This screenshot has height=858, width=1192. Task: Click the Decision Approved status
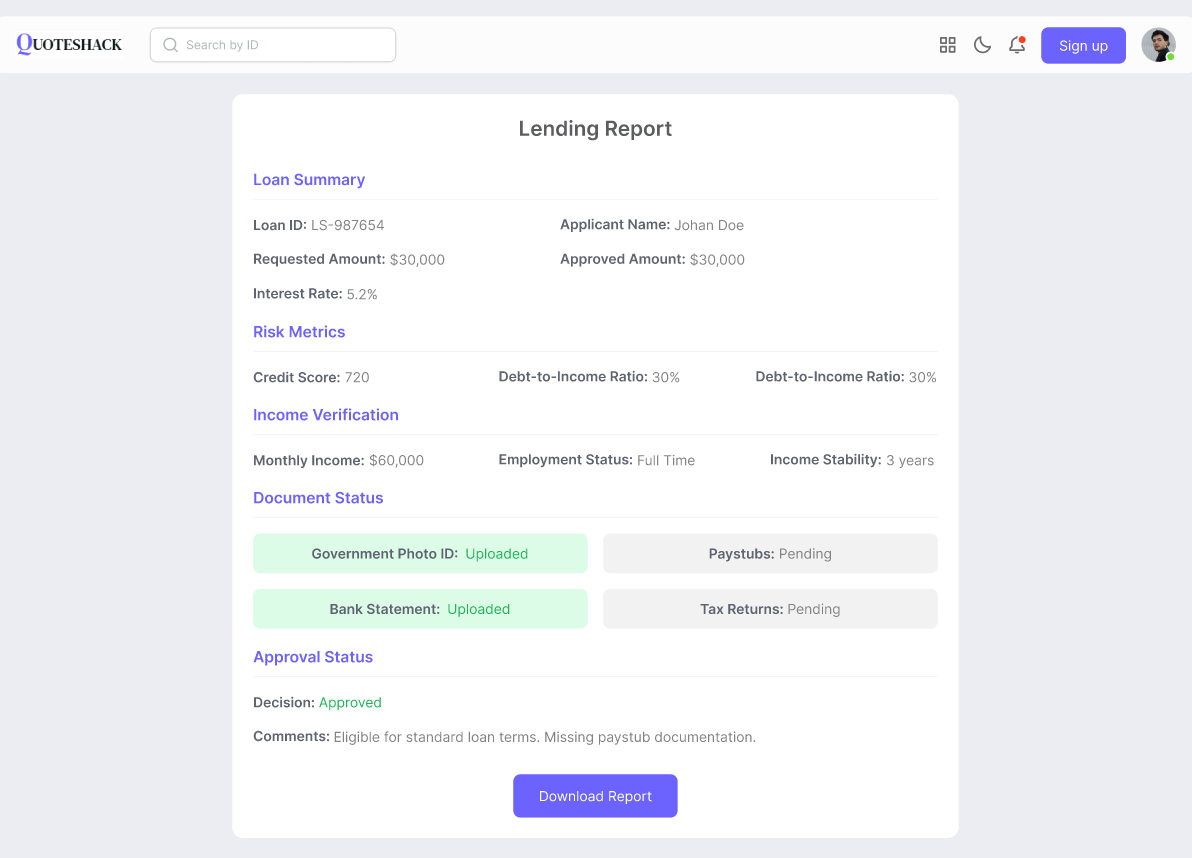pyautogui.click(x=350, y=702)
